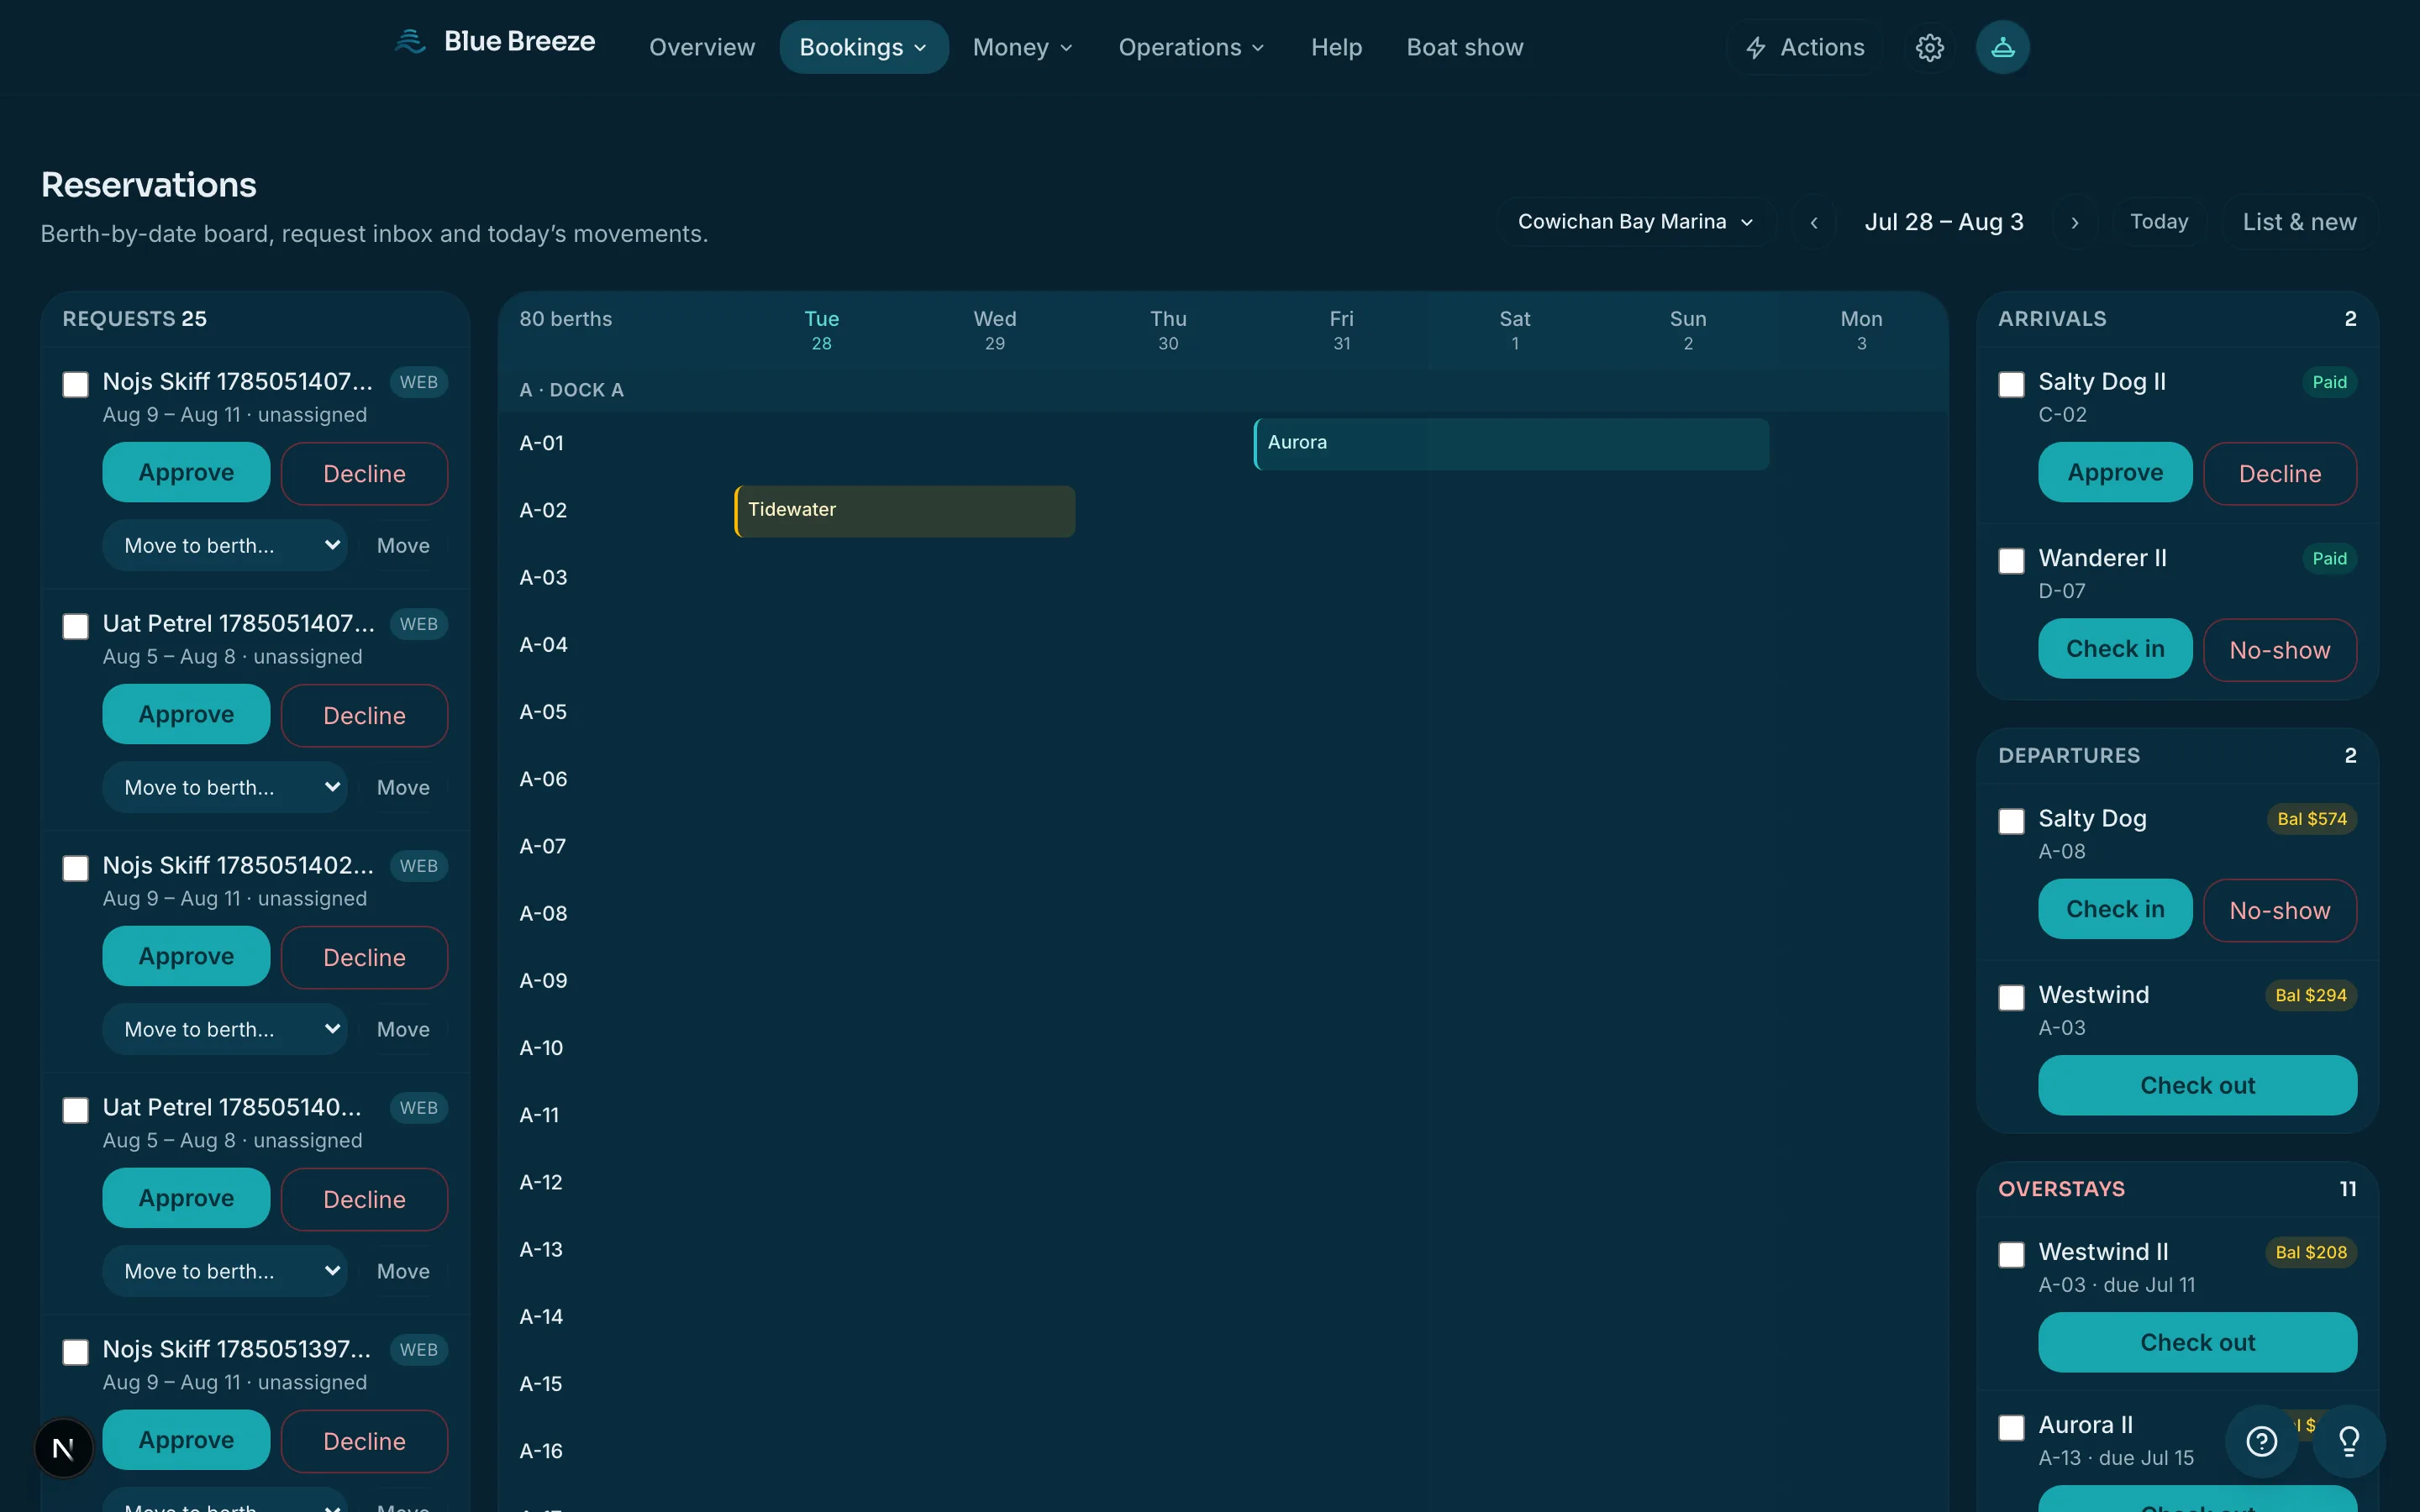Approve Salty Dog II arrival
Image resolution: width=2420 pixels, height=1512 pixels.
(2115, 472)
